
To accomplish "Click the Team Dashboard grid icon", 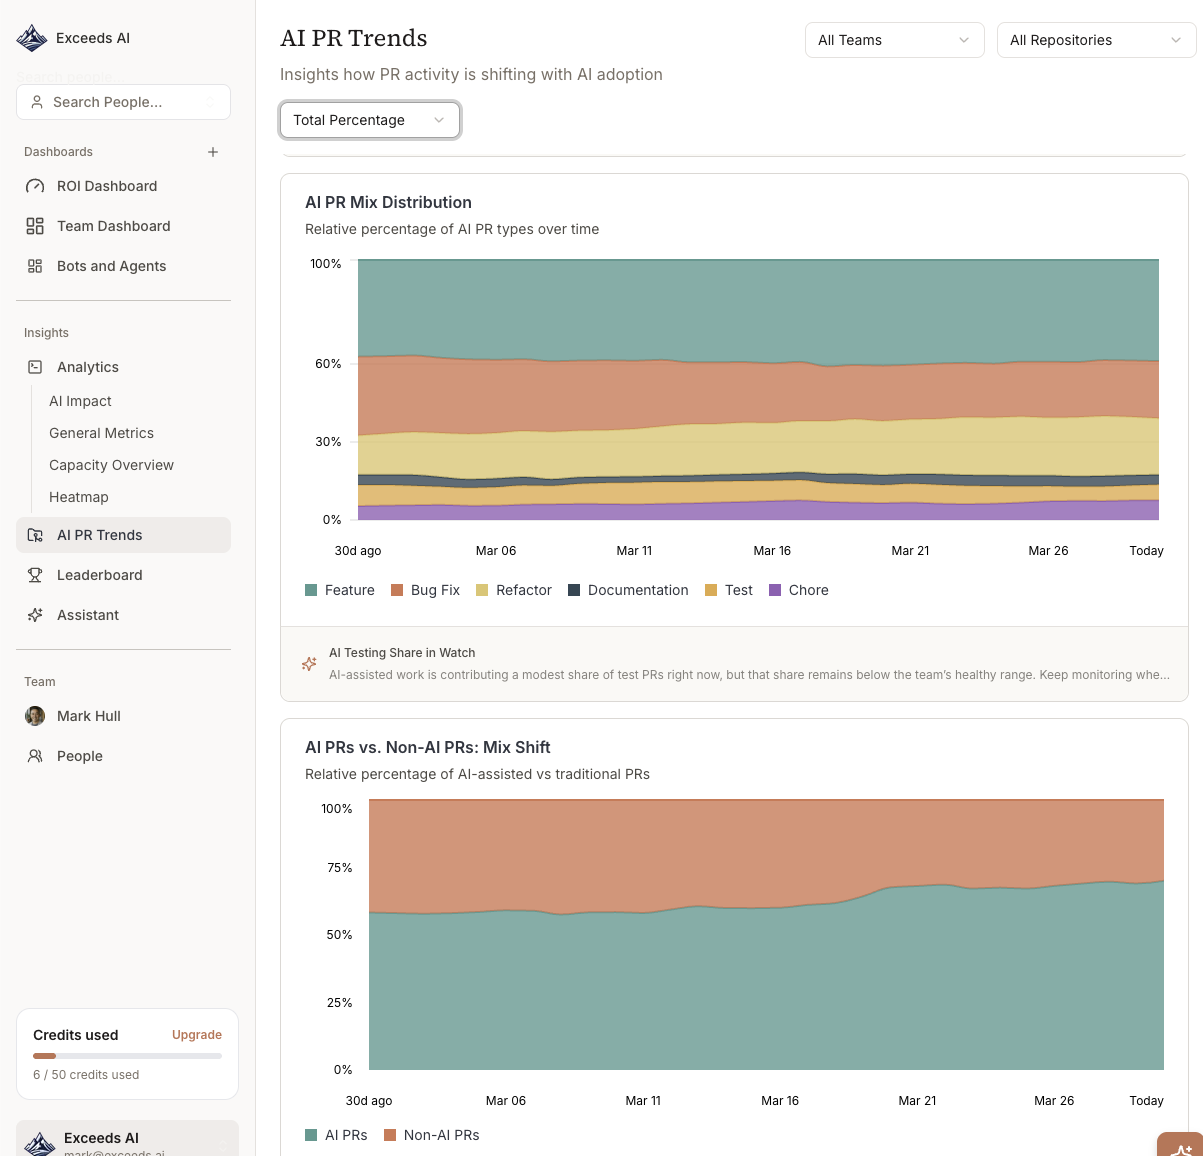I will point(35,226).
